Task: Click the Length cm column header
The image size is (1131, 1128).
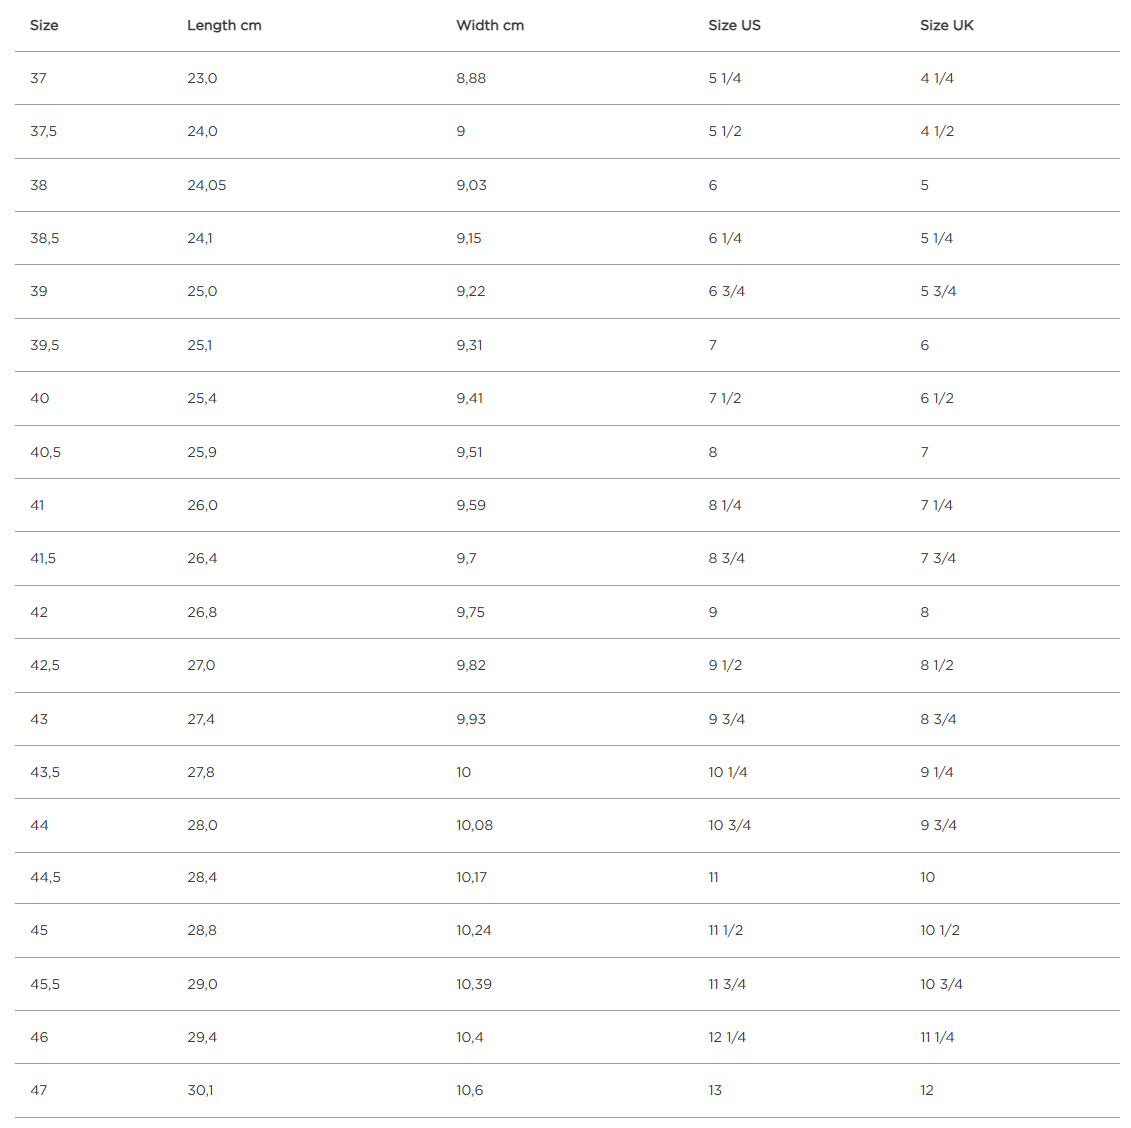Action: coord(224,25)
